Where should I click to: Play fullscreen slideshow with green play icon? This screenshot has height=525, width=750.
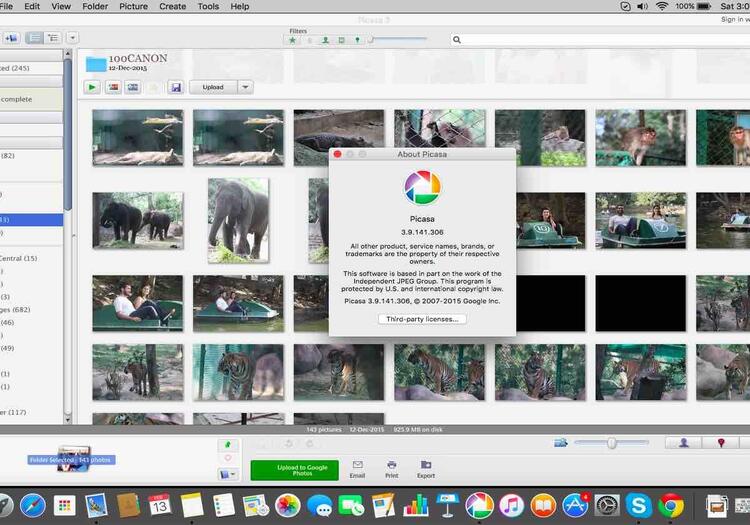click(92, 87)
